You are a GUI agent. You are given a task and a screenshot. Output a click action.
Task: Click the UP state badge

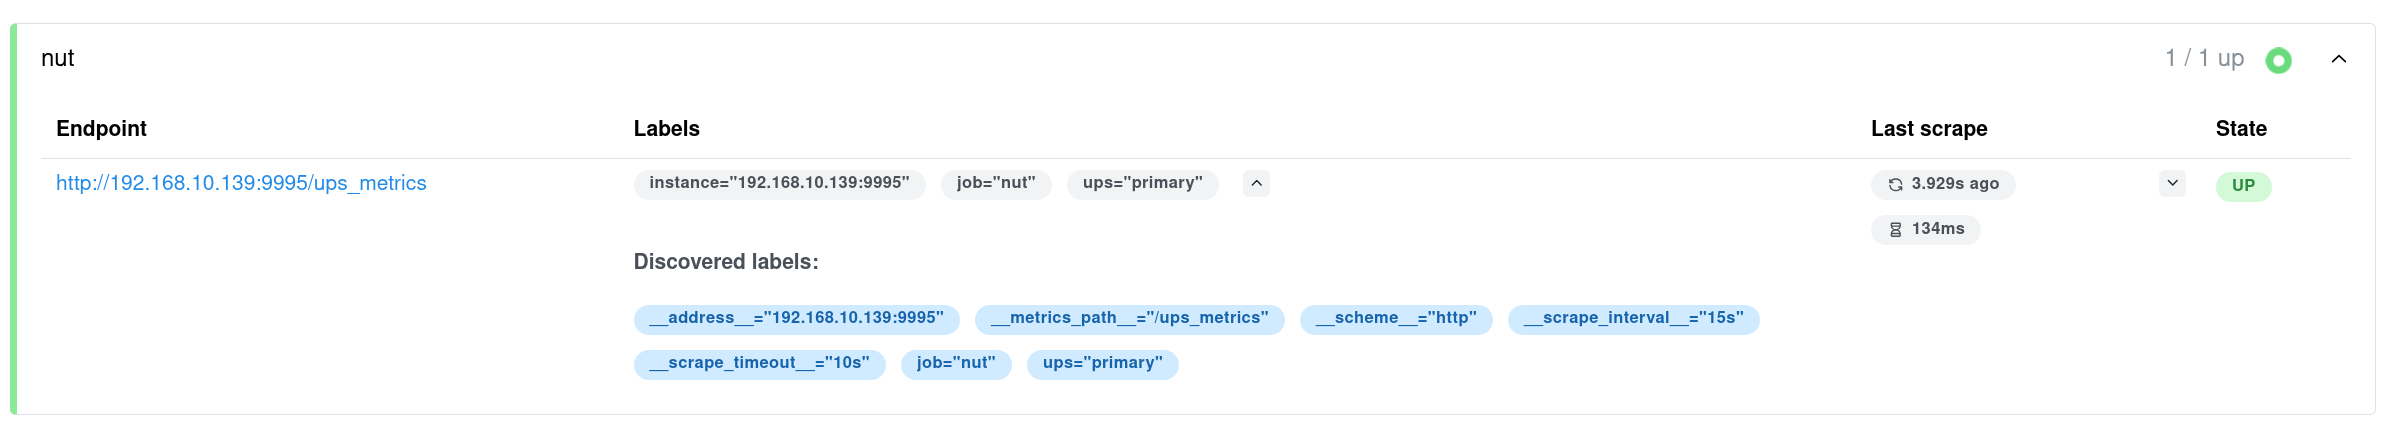coord(2243,186)
